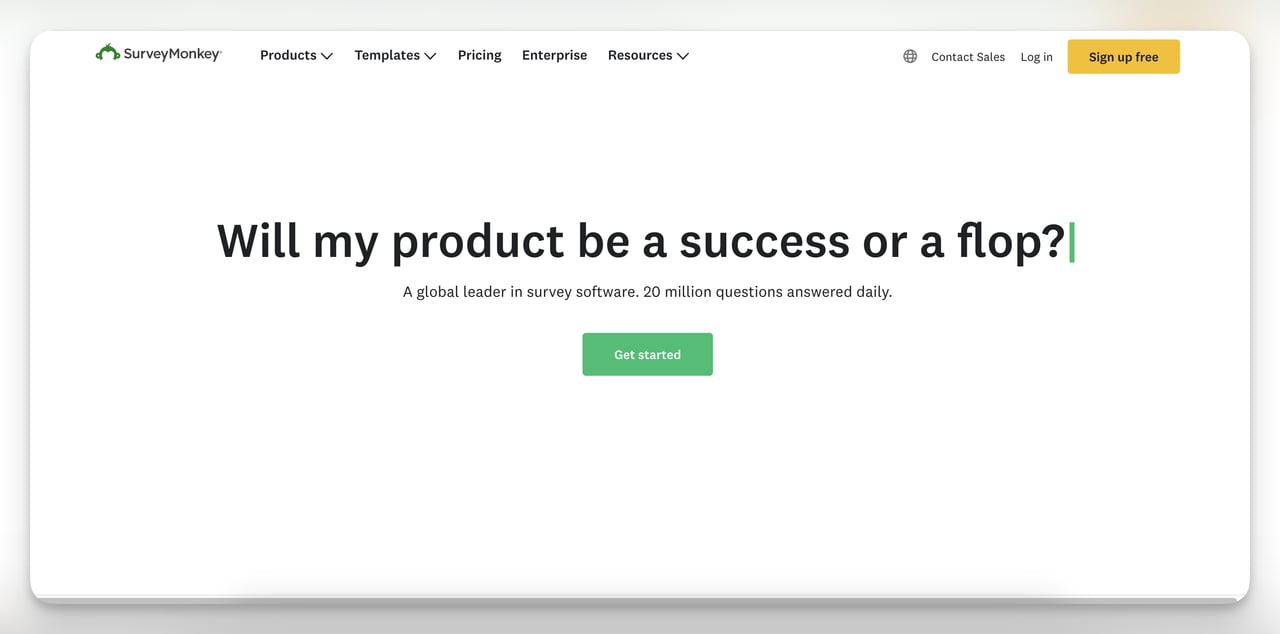This screenshot has width=1280, height=634.
Task: Click the Products dropdown chevron
Action: pos(327,56)
